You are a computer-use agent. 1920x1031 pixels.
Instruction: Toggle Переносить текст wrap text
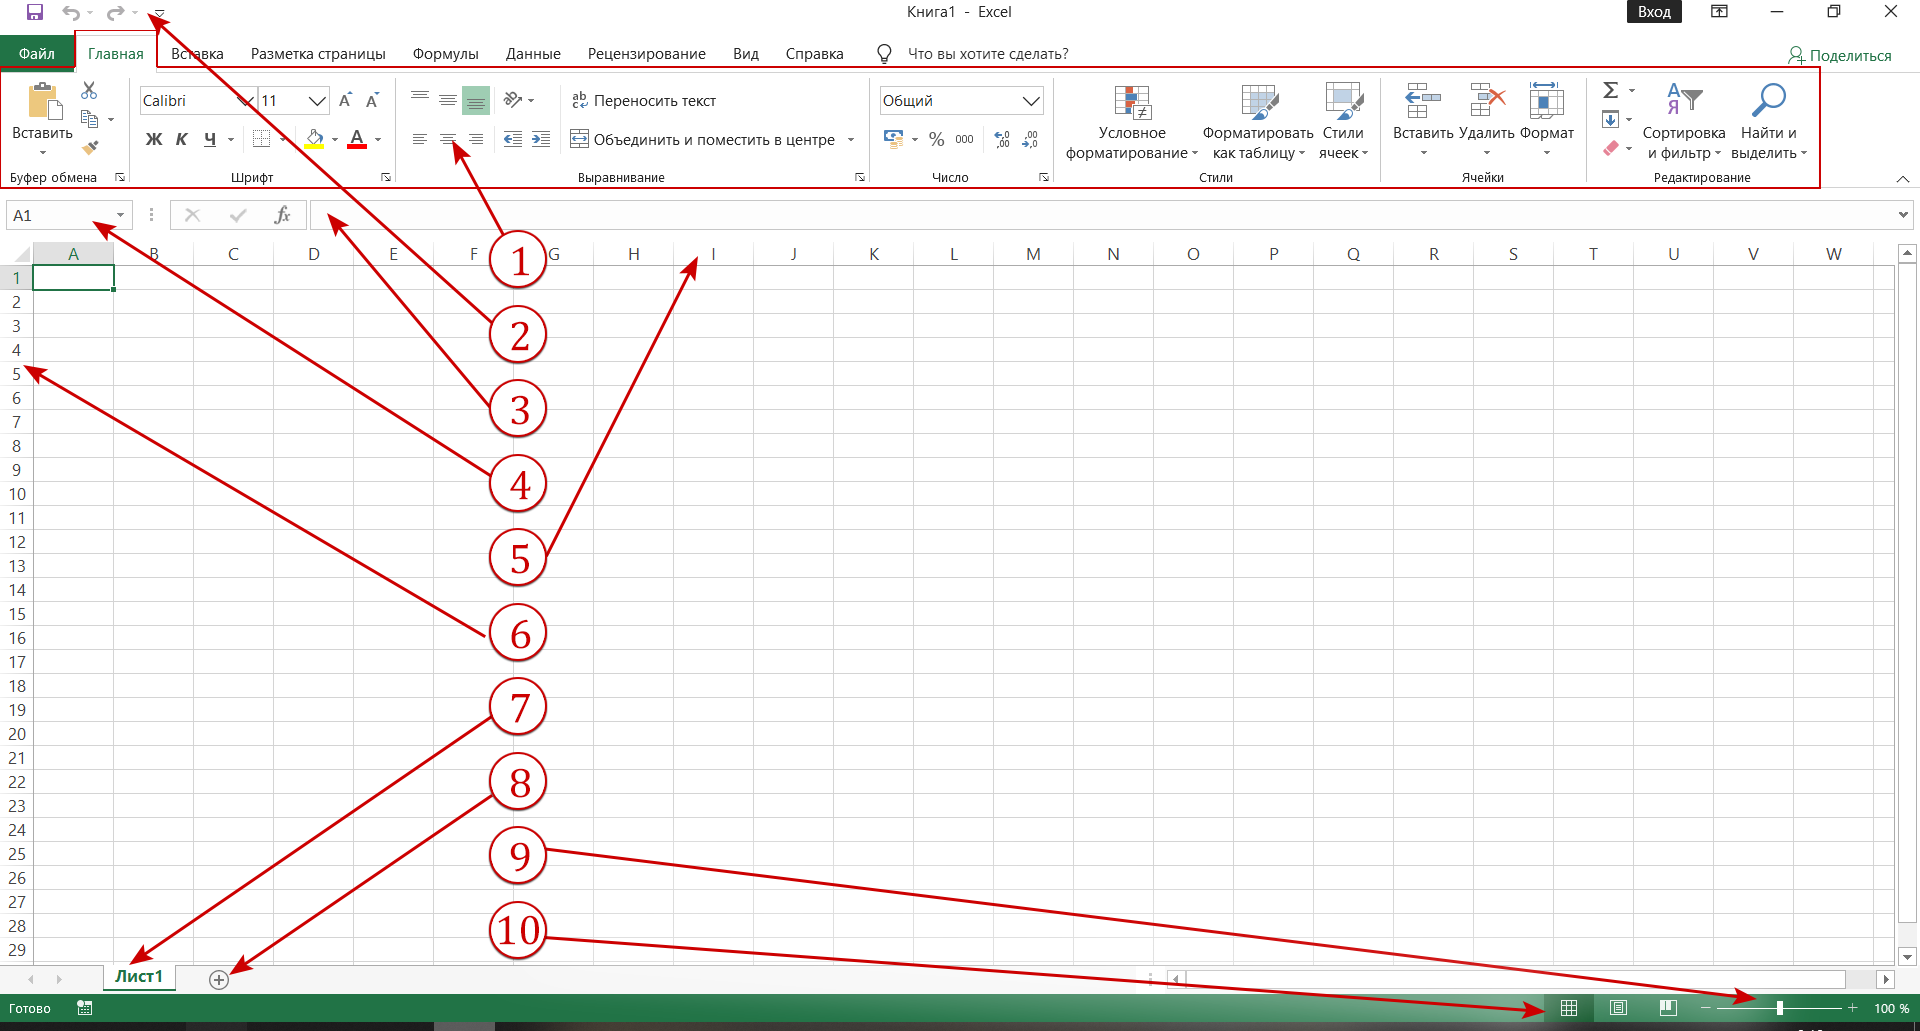[643, 100]
